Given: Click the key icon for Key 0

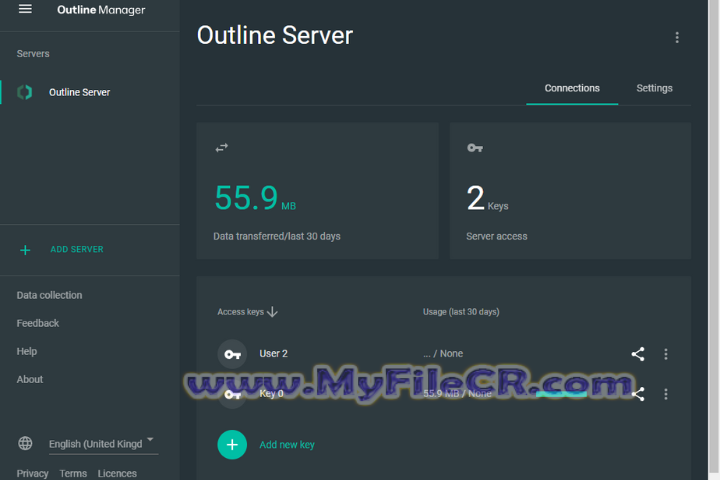Looking at the screenshot, I should (x=232, y=394).
